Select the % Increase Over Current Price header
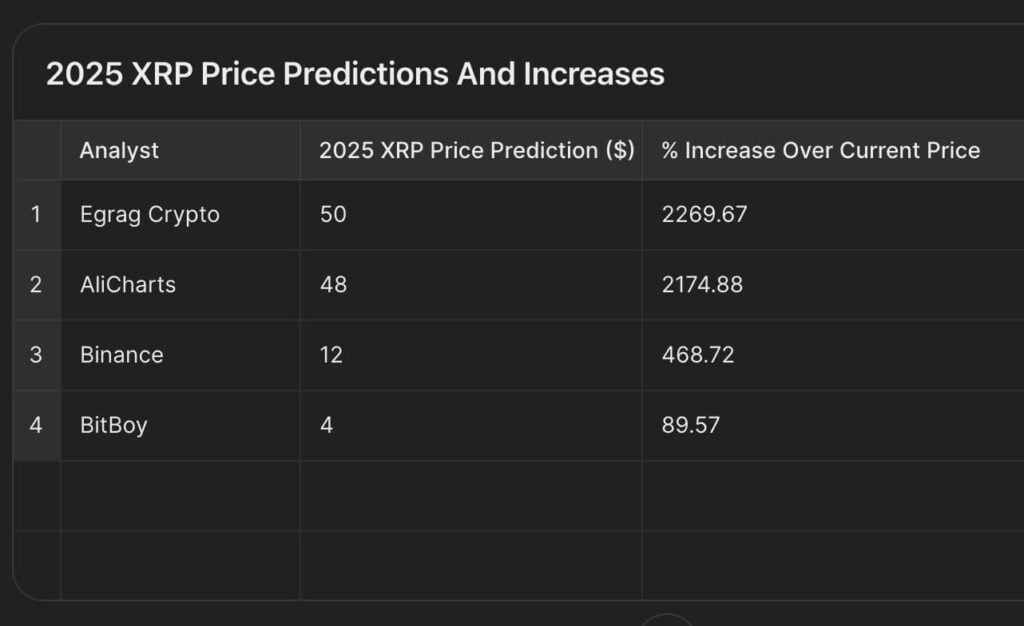Image resolution: width=1024 pixels, height=626 pixels. (820, 151)
